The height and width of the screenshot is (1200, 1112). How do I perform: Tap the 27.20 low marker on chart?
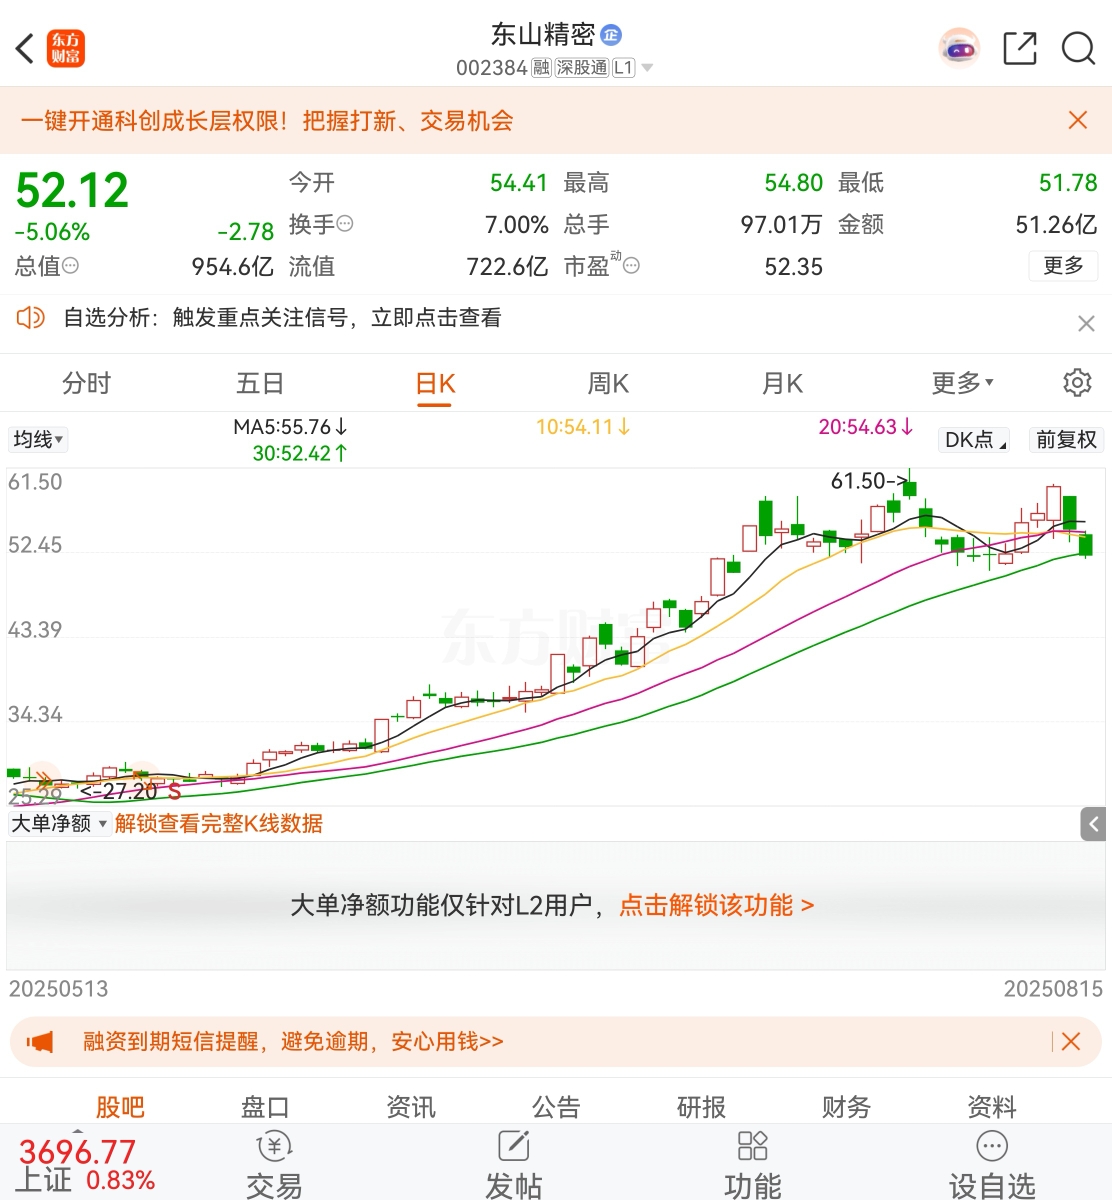tap(119, 791)
